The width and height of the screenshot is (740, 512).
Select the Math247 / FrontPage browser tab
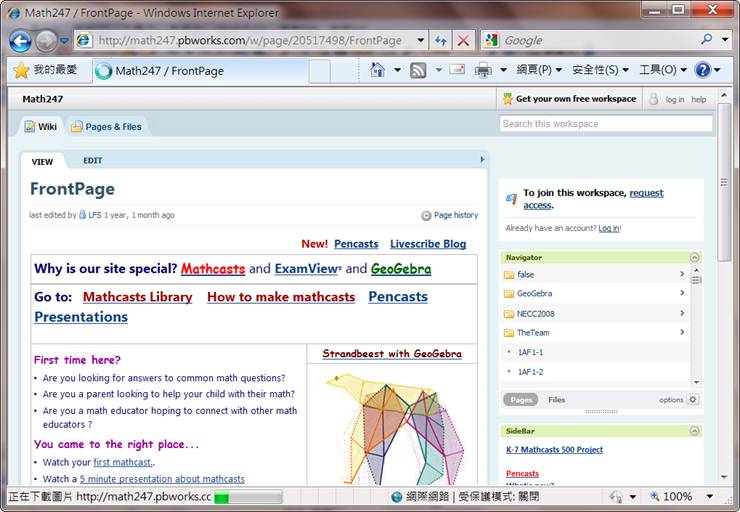pos(201,71)
